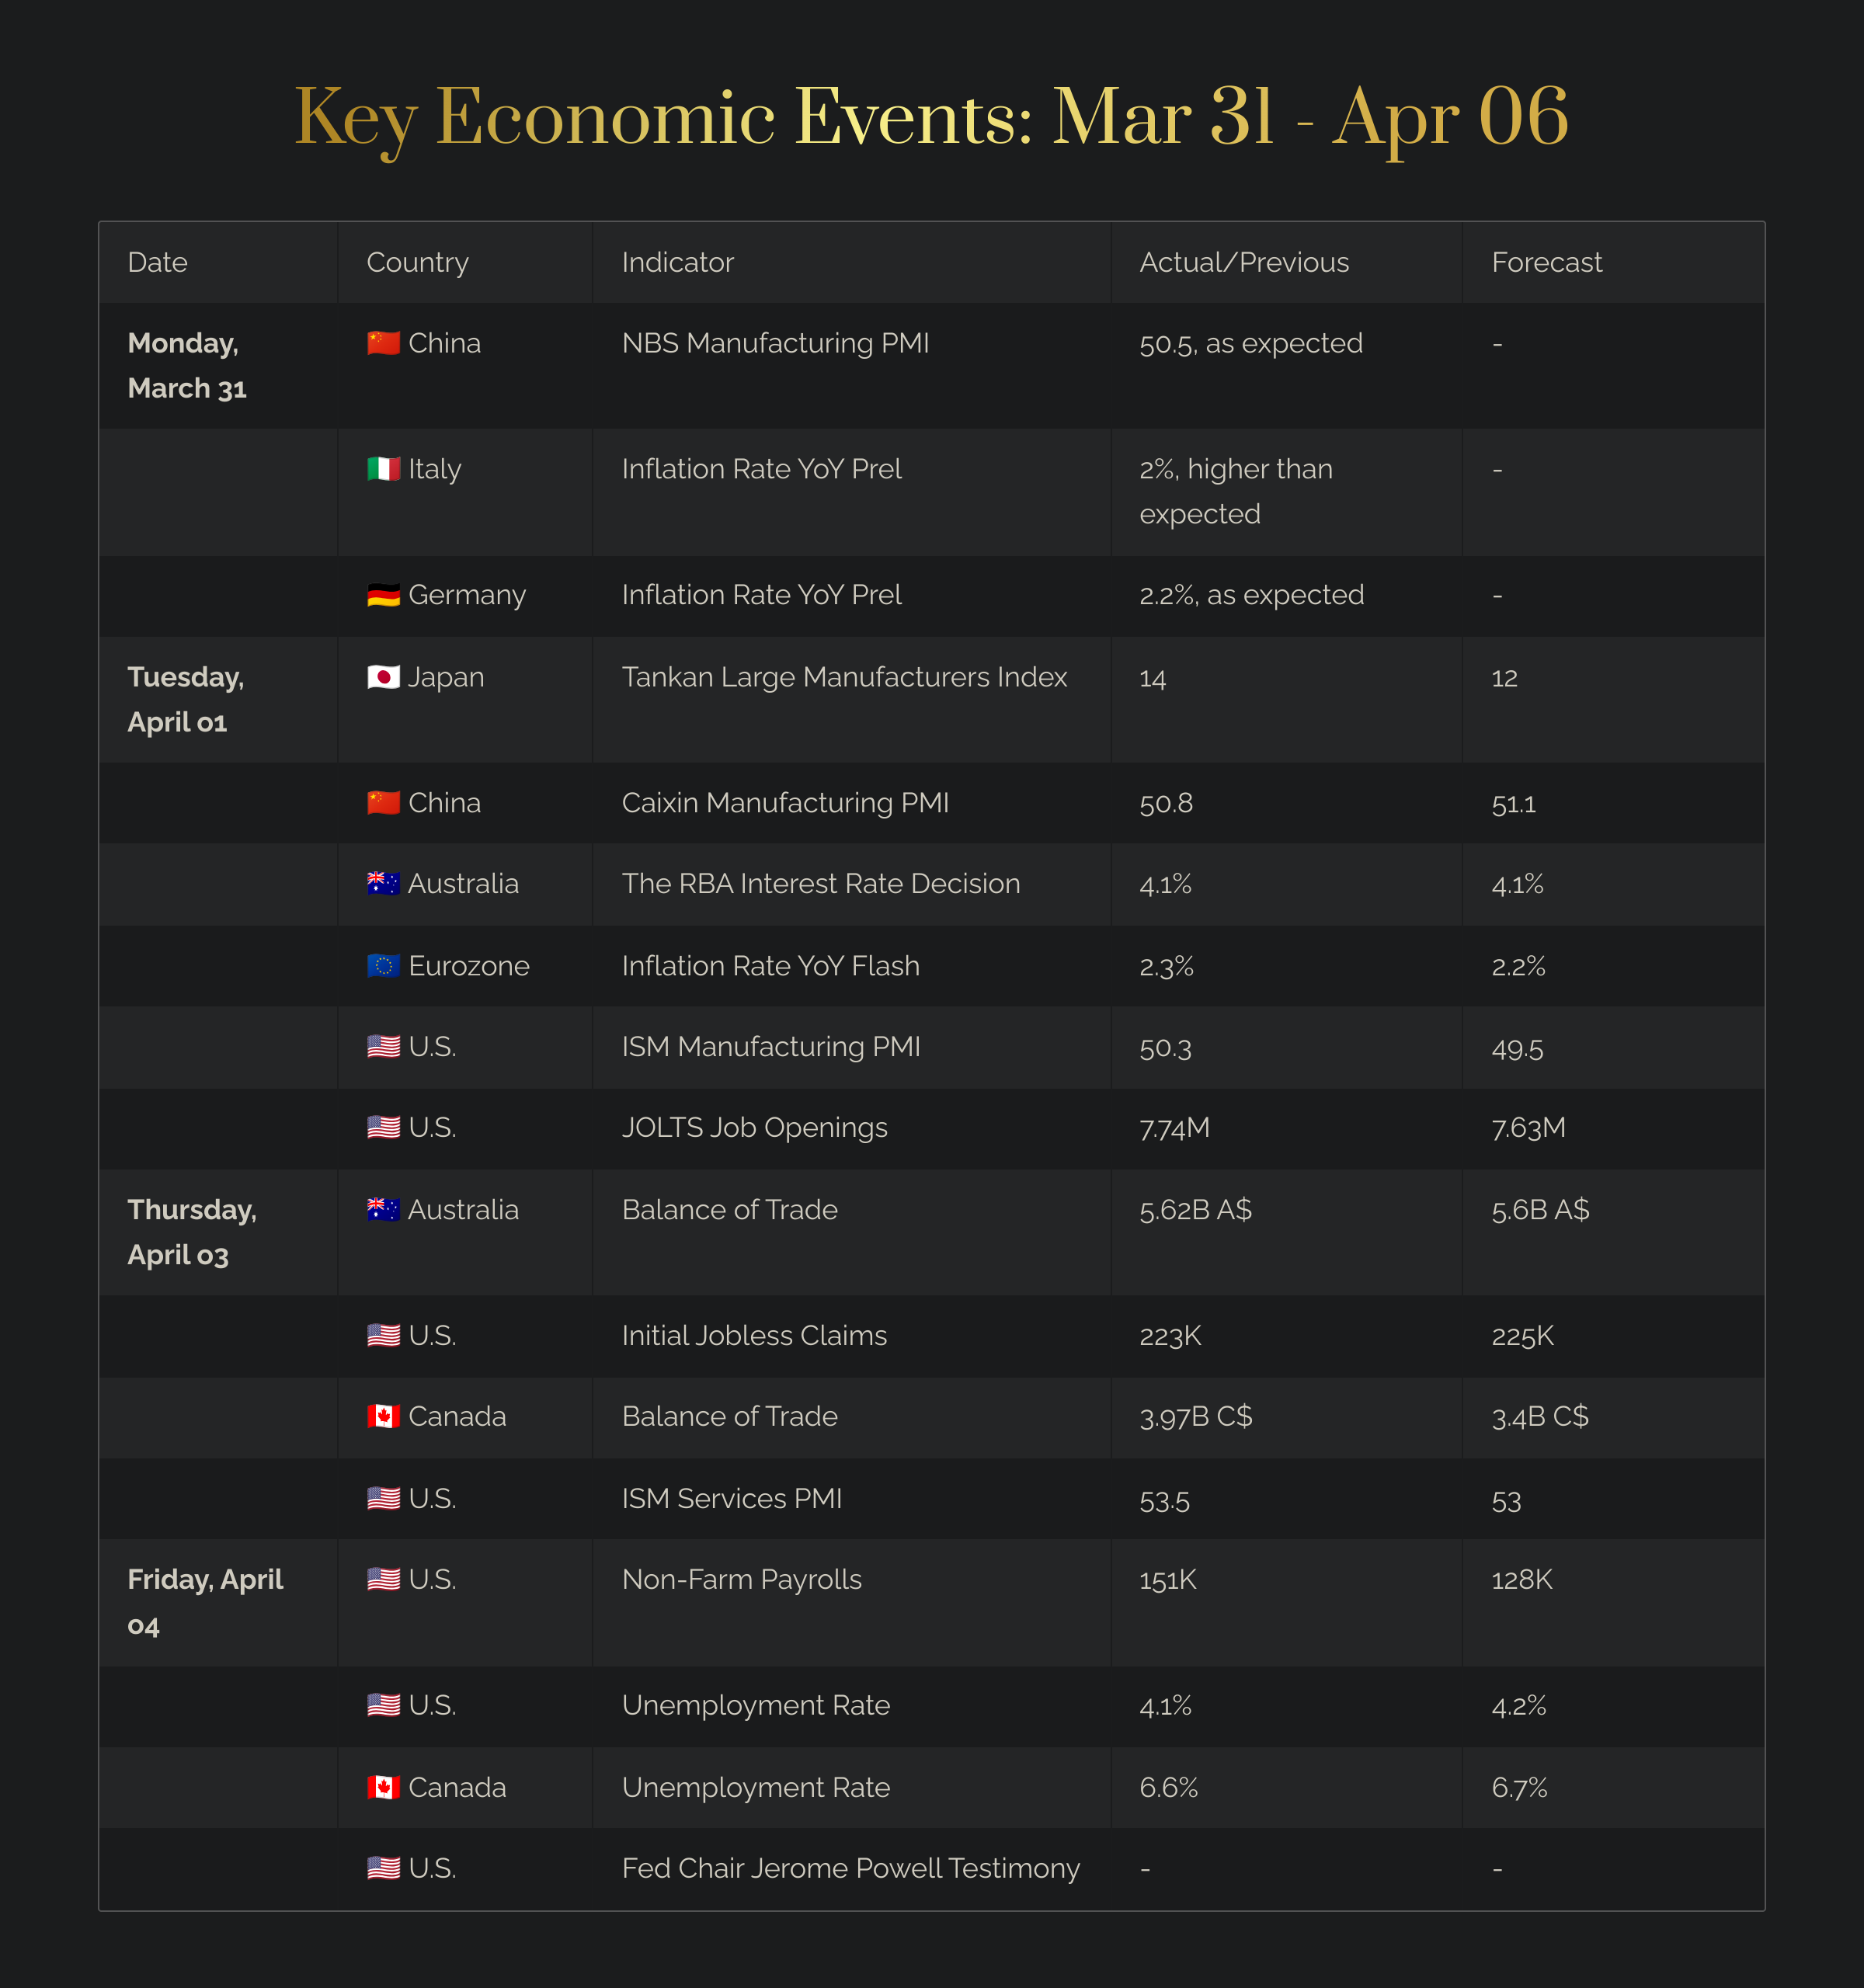Image resolution: width=1864 pixels, height=1988 pixels.
Task: Click the 223K jobless claims value
Action: [1170, 1337]
